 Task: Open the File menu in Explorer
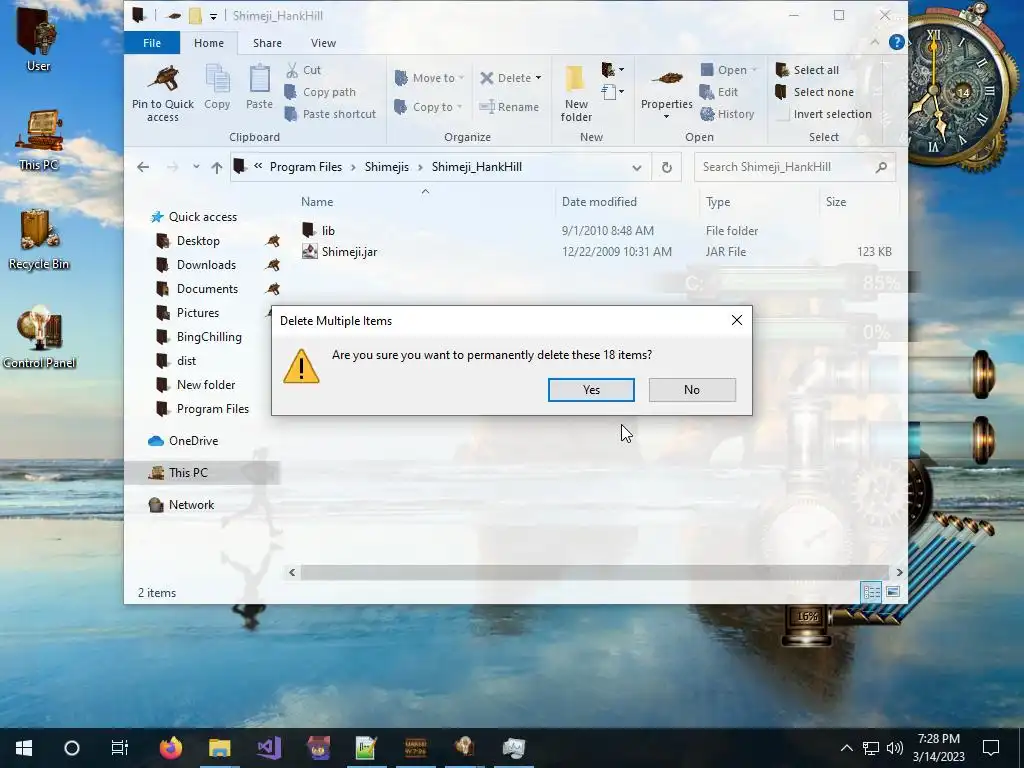tap(152, 43)
